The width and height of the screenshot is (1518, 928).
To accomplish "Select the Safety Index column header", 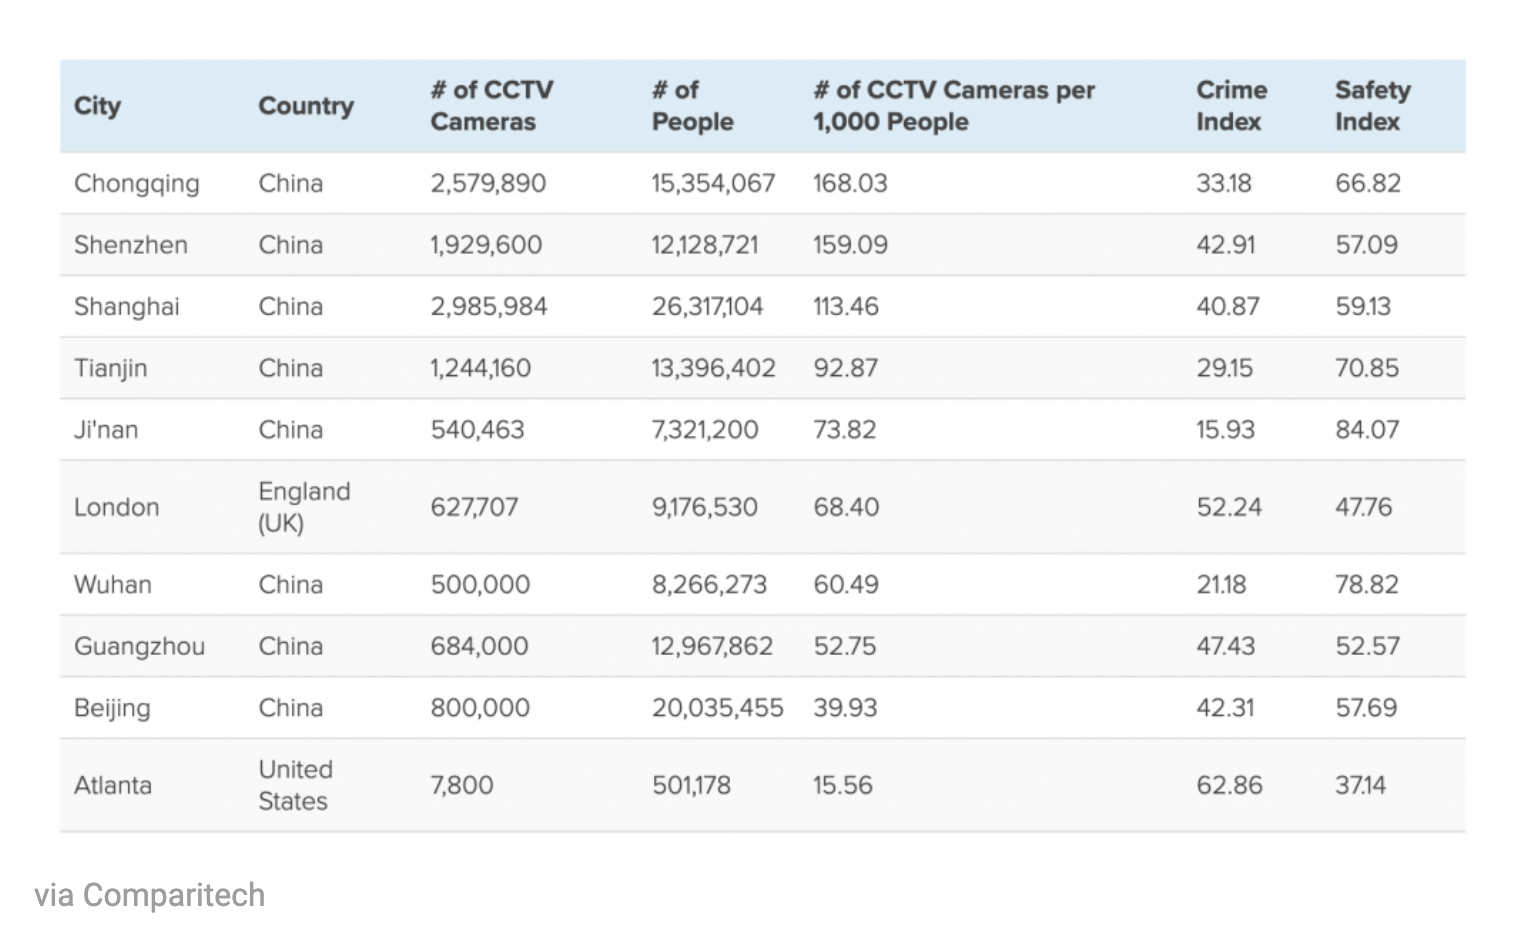I will pos(1372,106).
